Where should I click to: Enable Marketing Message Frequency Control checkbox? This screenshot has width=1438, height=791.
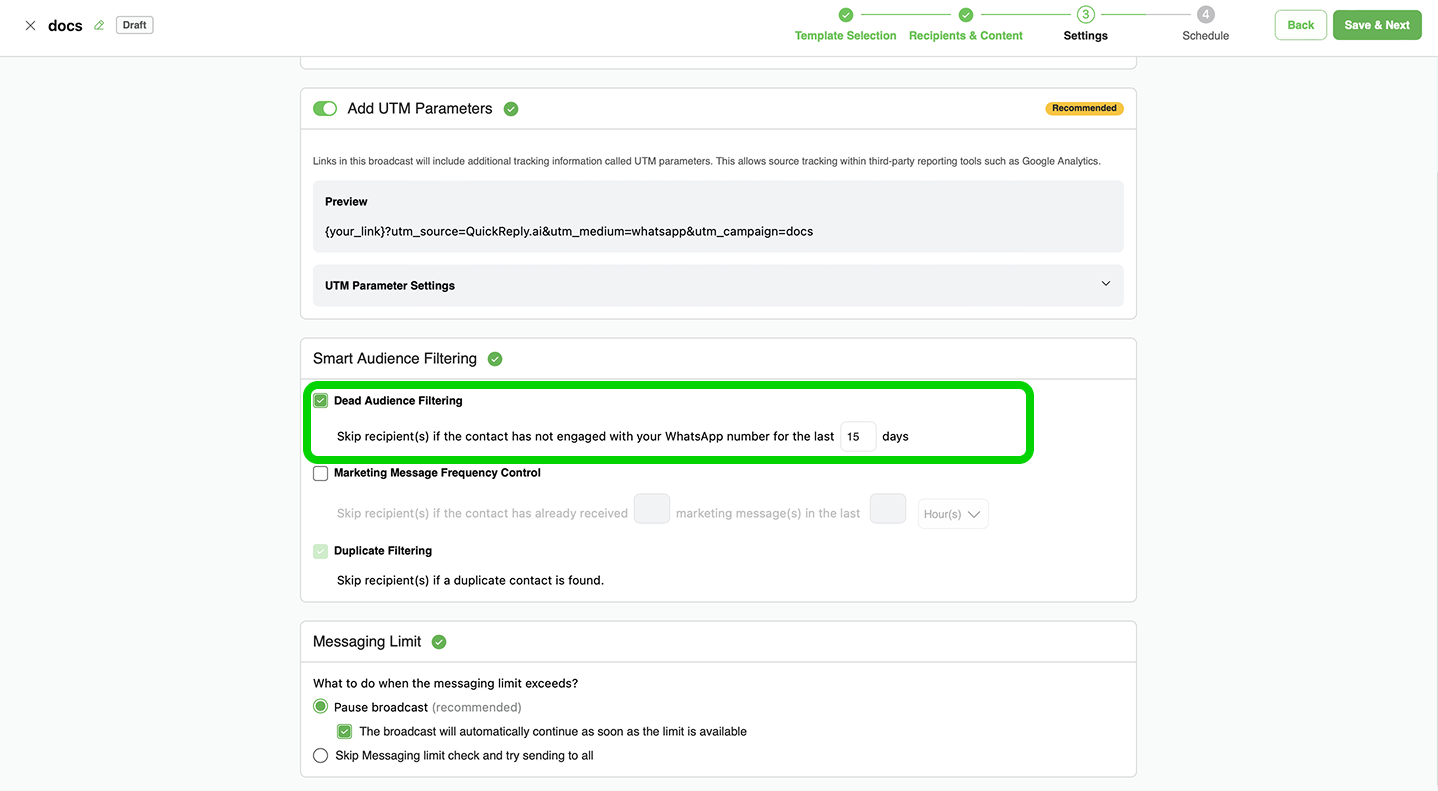tap(321, 474)
